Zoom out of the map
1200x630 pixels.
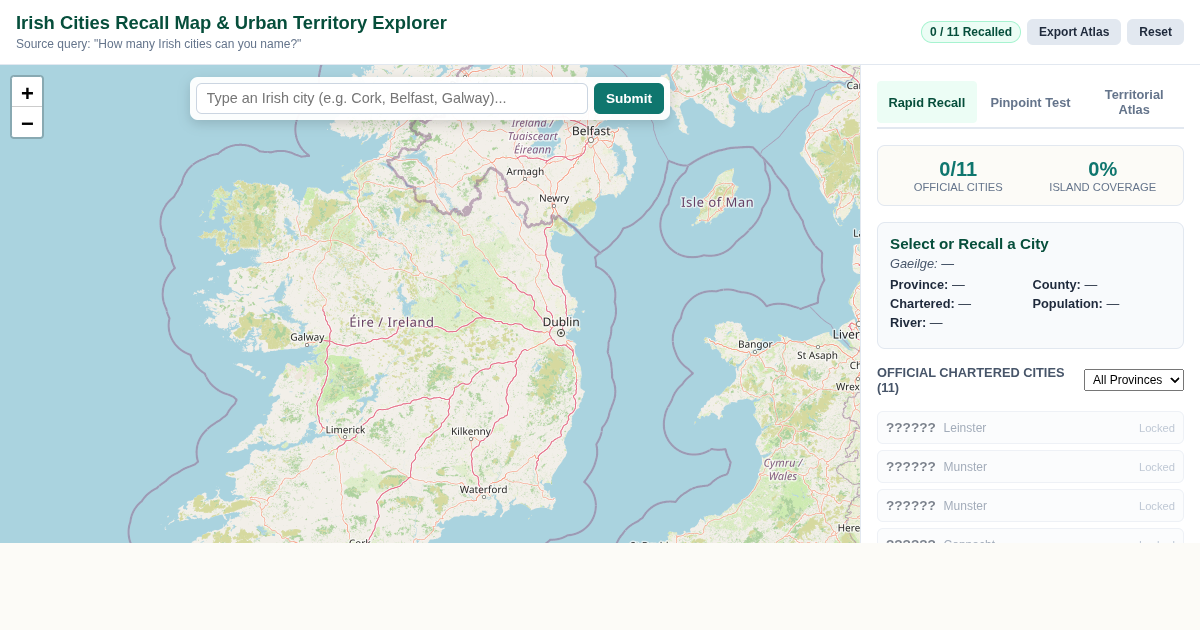(x=27, y=123)
